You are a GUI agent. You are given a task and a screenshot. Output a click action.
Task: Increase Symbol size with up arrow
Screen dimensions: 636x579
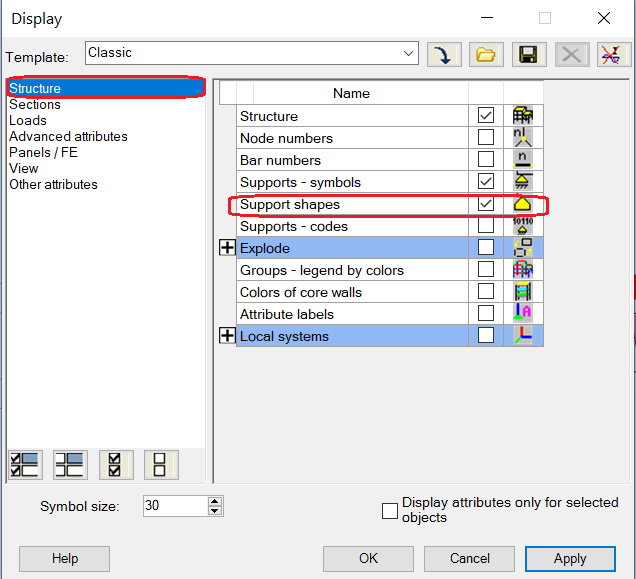(215, 502)
